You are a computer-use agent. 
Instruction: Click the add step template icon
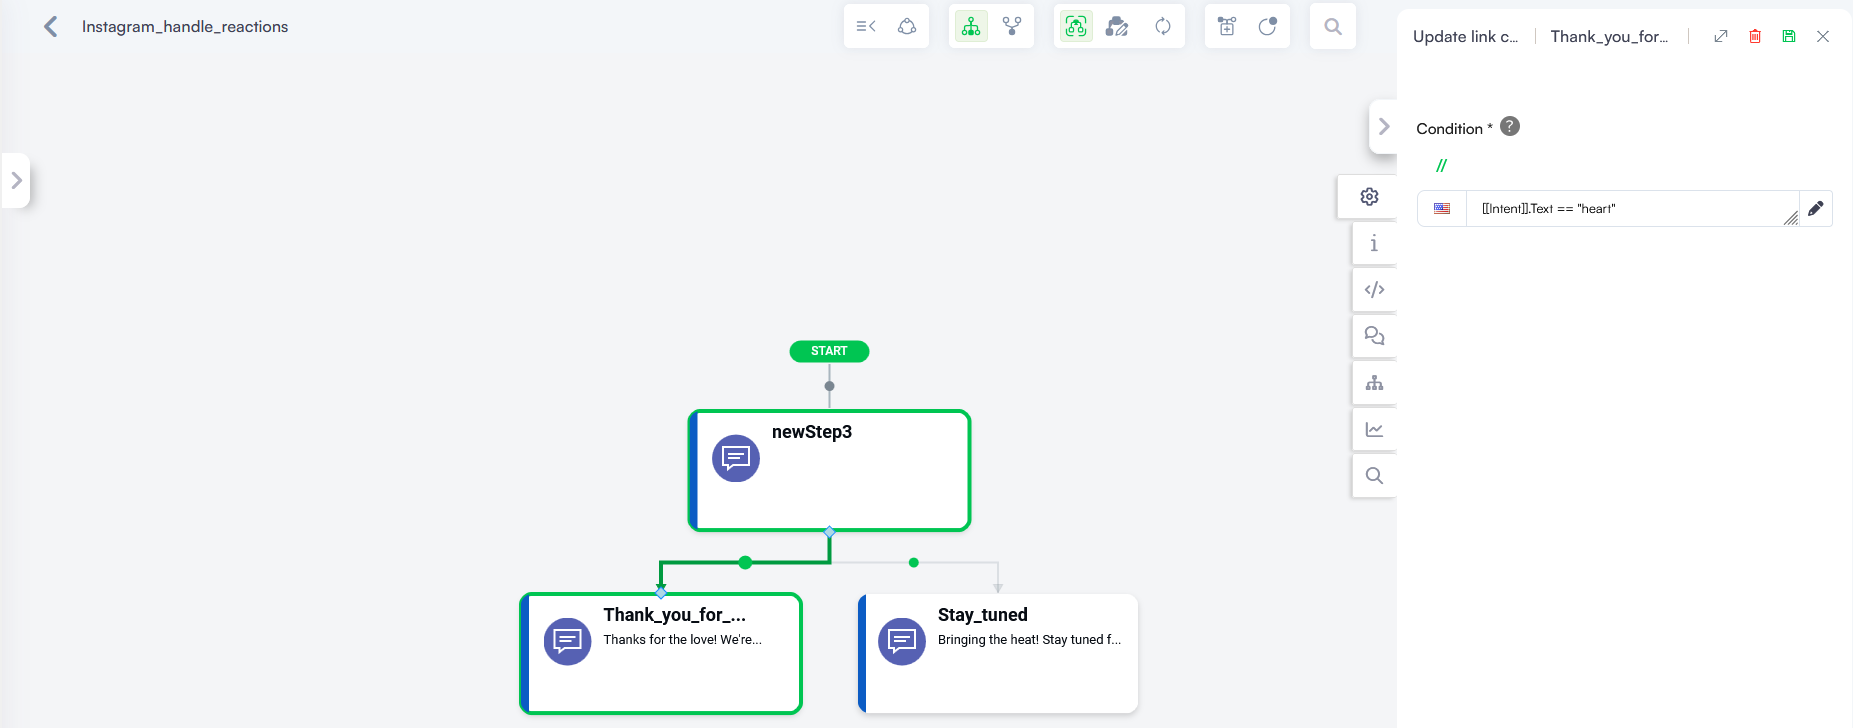coord(1227,27)
